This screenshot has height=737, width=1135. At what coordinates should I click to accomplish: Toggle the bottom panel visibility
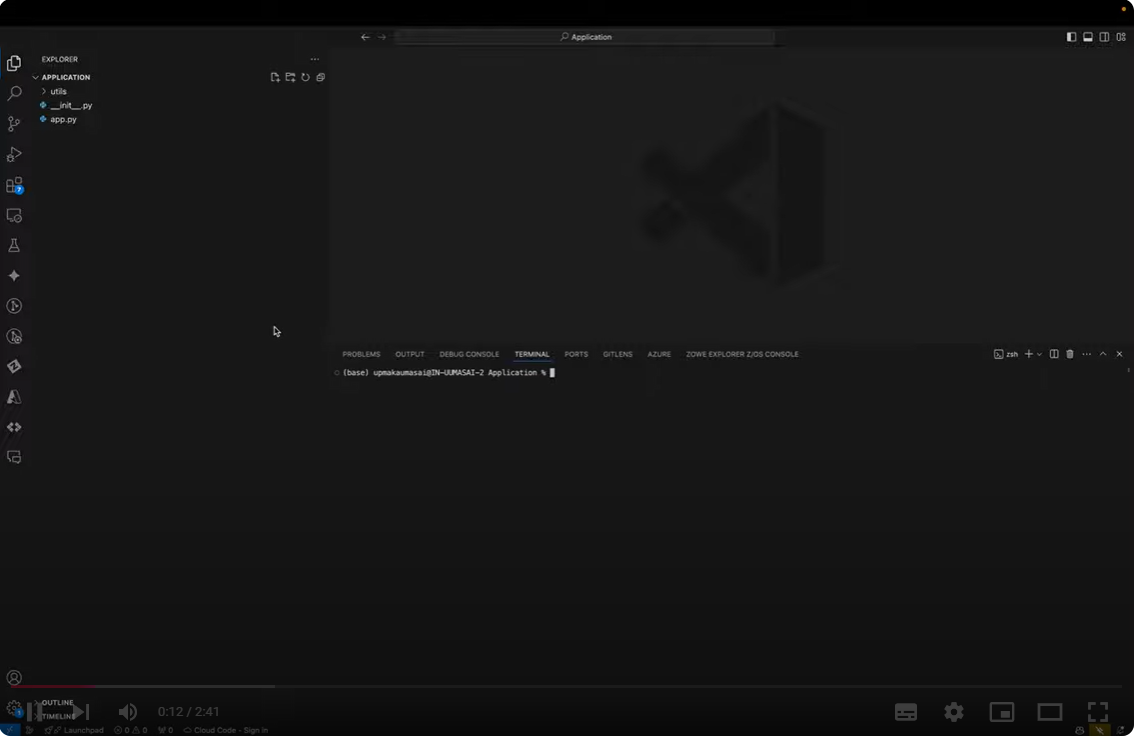[x=1088, y=37]
